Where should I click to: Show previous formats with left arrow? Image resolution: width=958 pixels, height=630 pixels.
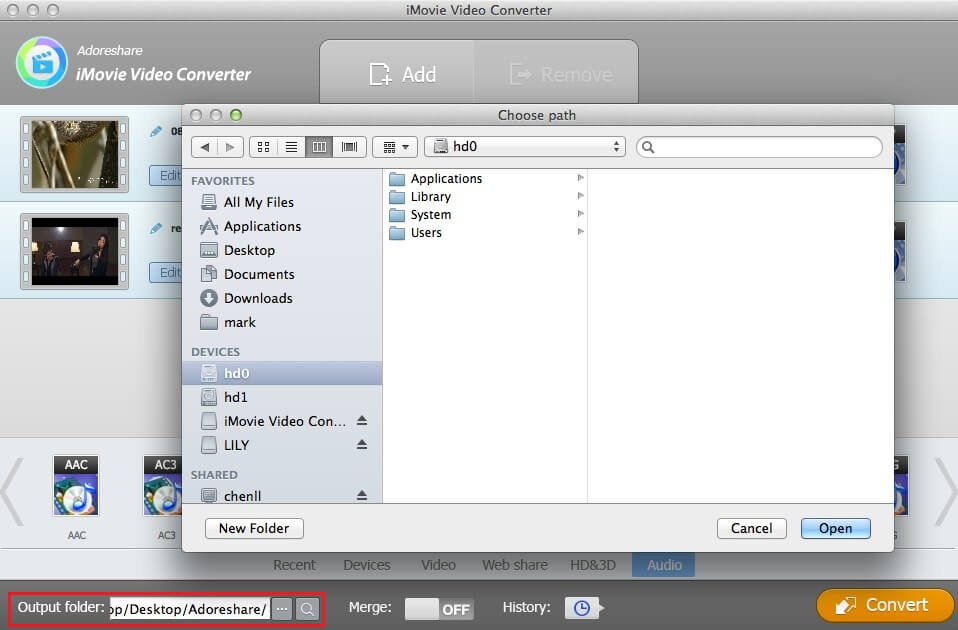tap(12, 491)
